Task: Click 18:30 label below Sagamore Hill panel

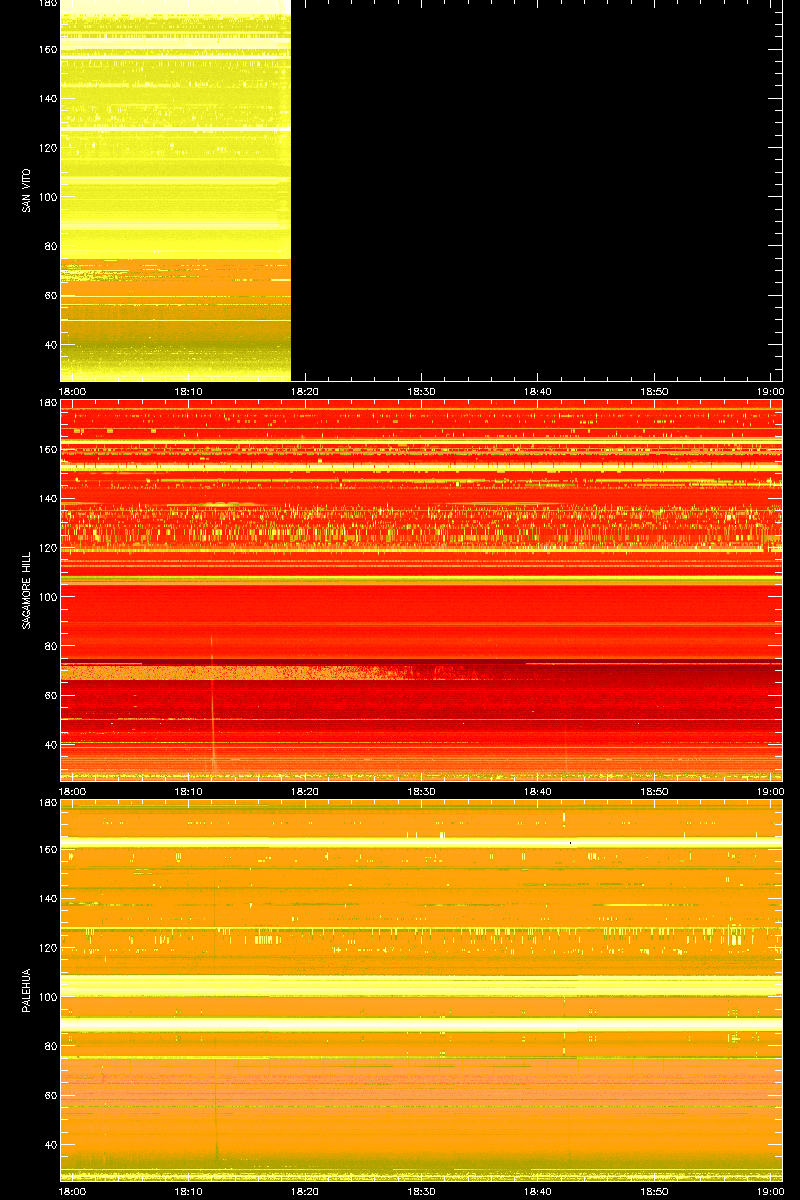Action: tap(421, 791)
